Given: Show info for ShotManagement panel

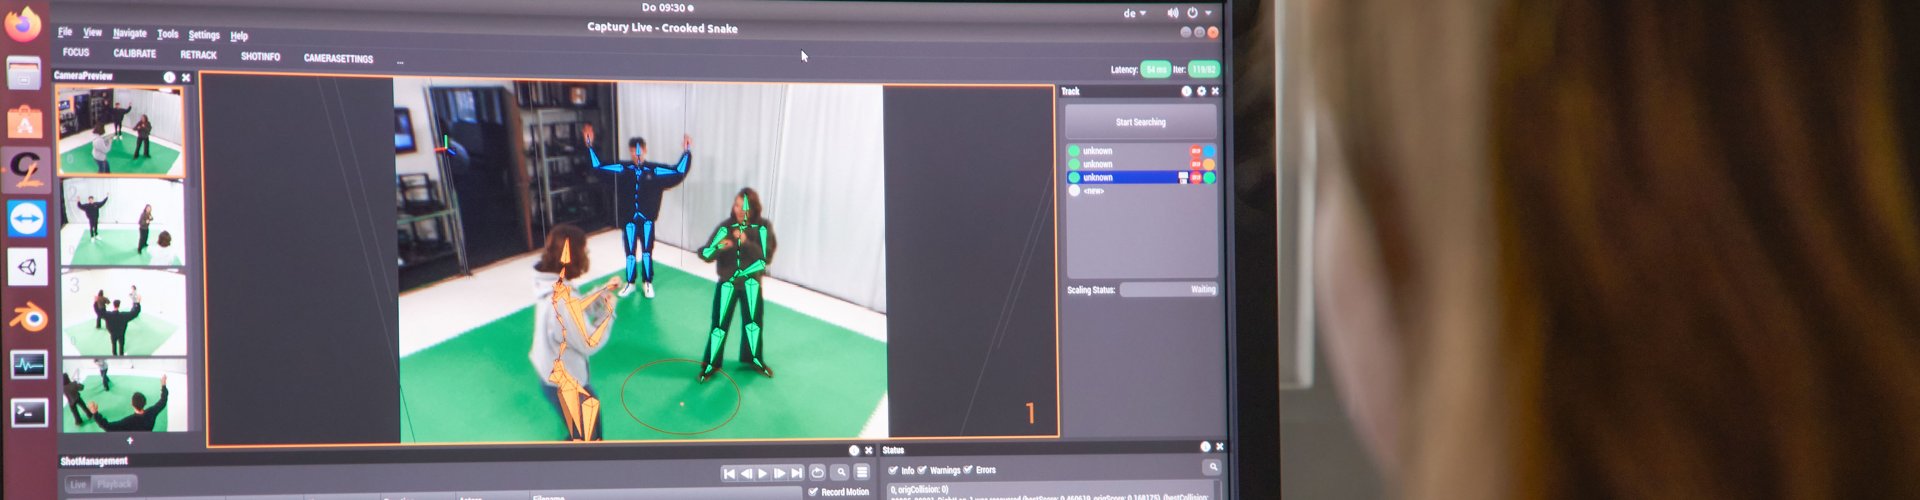Looking at the screenshot, I should pyautogui.click(x=853, y=451).
